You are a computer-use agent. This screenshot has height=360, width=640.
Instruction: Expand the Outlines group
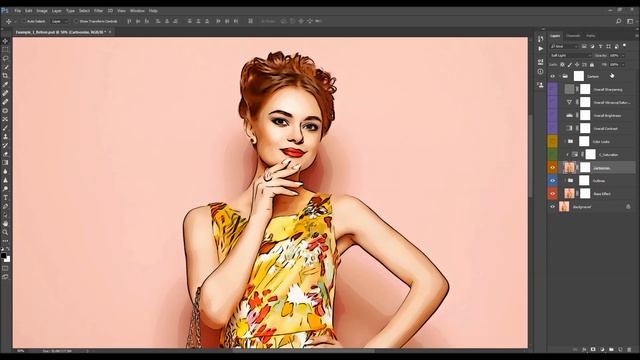pyautogui.click(x=565, y=180)
